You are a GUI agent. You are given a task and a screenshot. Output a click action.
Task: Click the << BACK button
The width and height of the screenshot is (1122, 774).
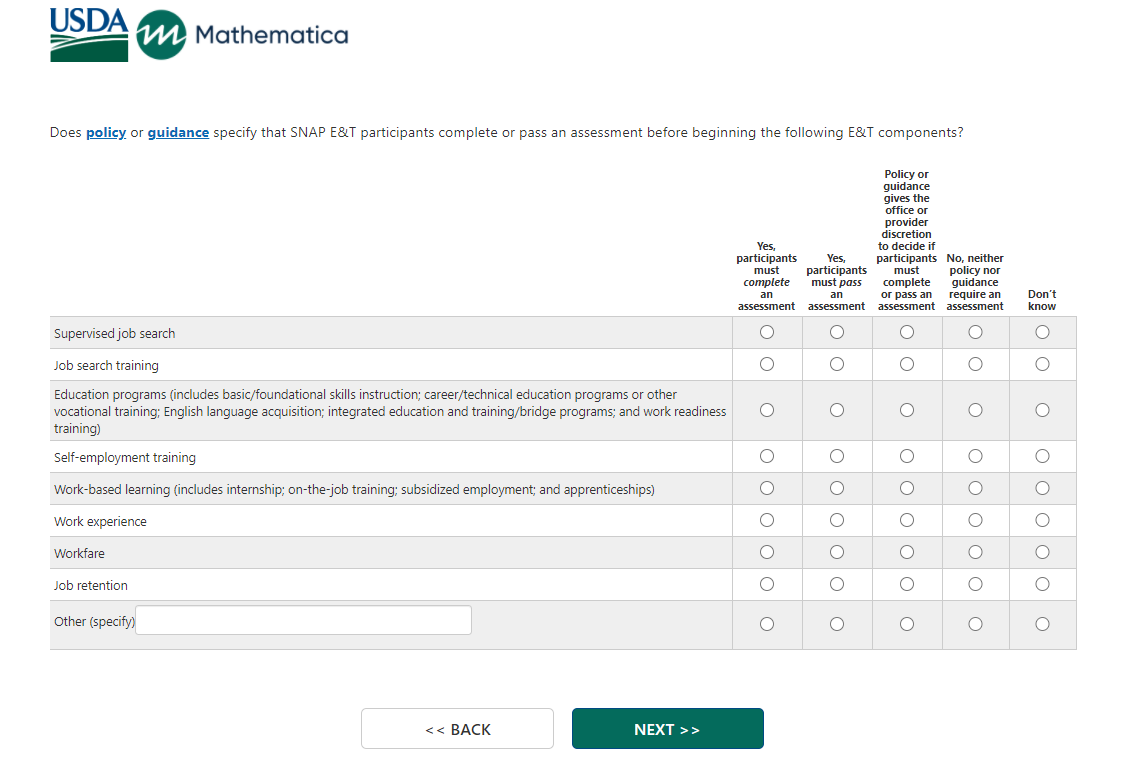tap(457, 729)
